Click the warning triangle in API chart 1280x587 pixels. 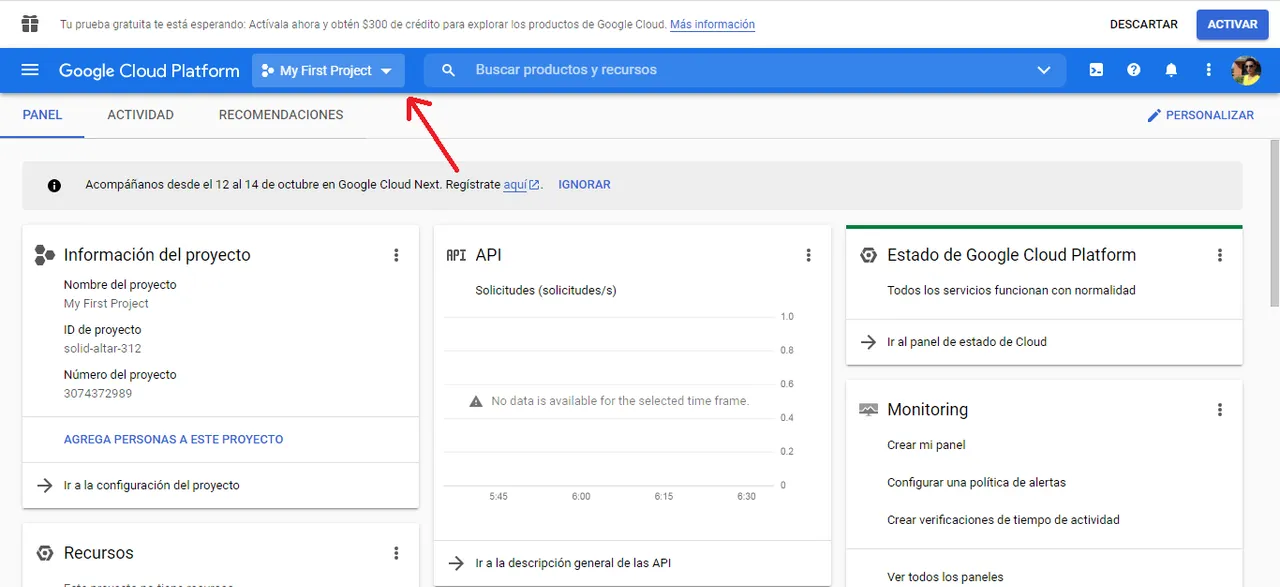[476, 401]
